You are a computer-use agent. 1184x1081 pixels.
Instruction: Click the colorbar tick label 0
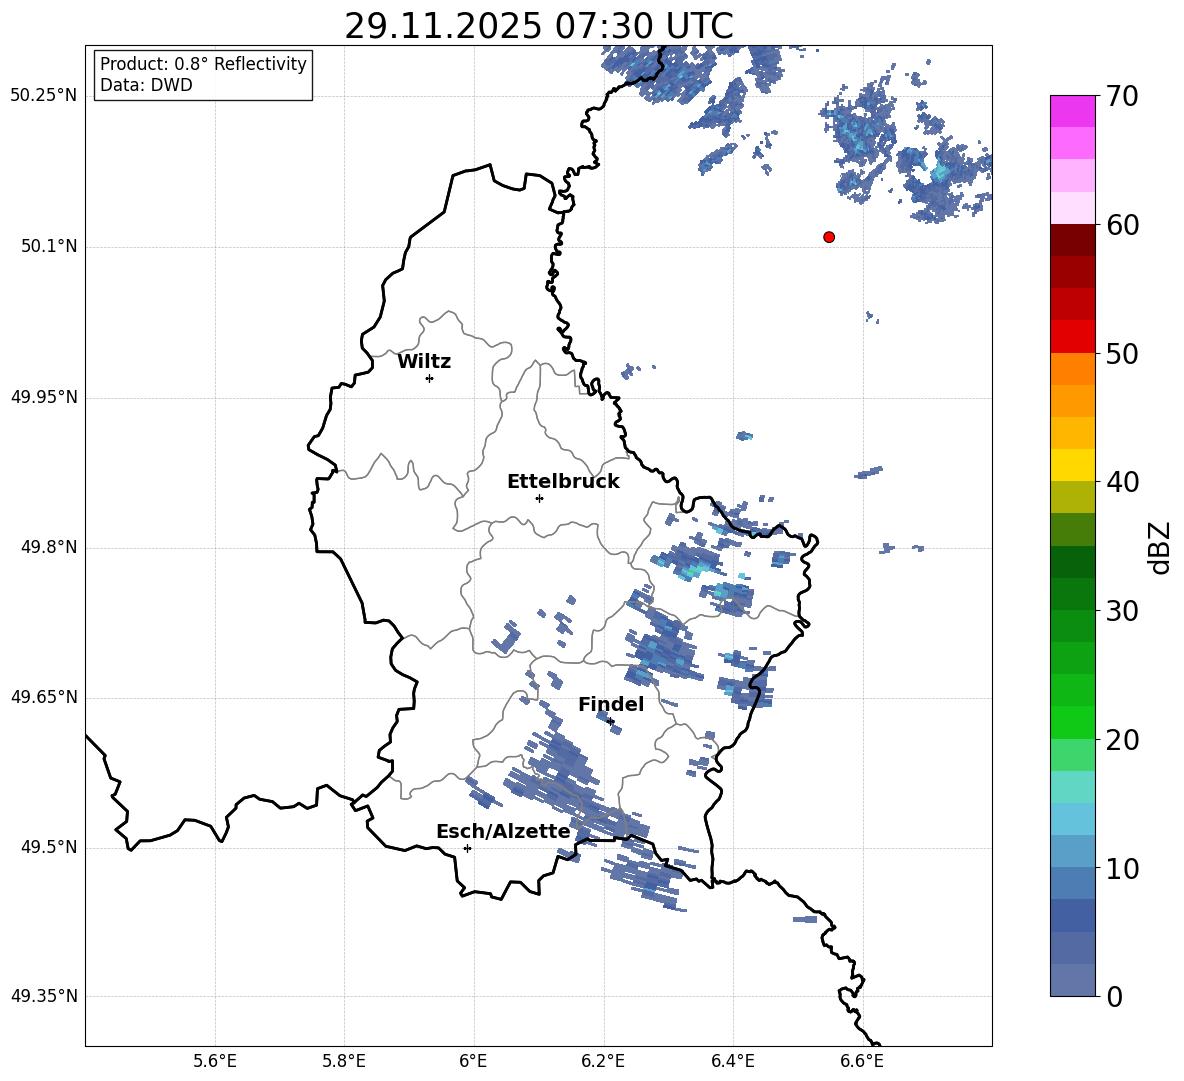tap(1114, 996)
